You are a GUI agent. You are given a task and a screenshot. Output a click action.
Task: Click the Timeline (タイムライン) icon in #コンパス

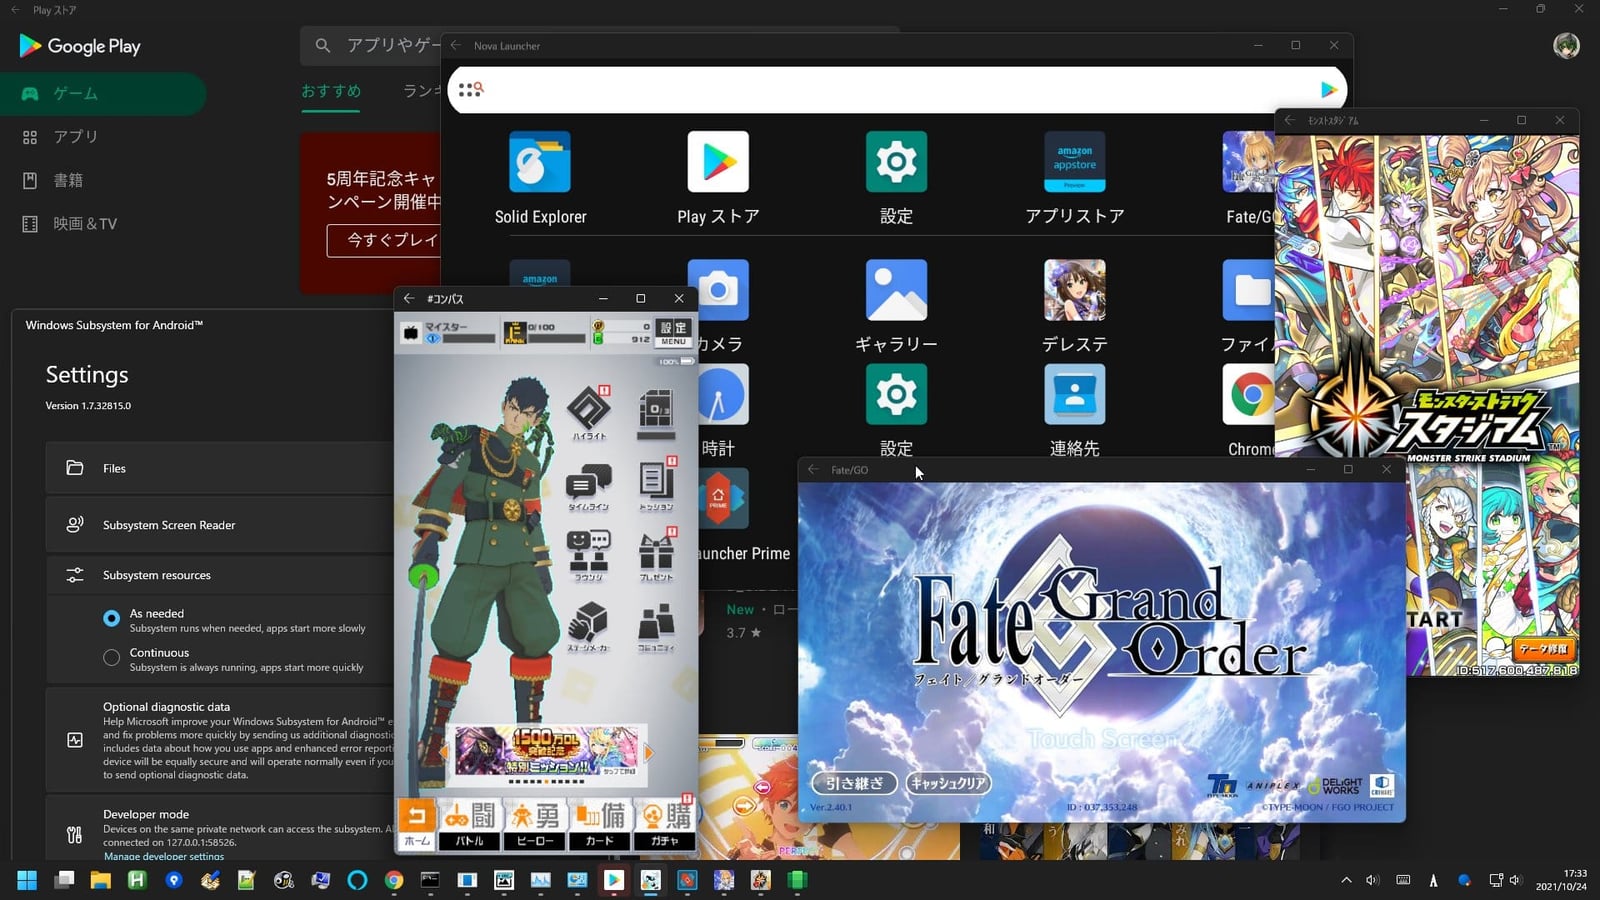588,484
